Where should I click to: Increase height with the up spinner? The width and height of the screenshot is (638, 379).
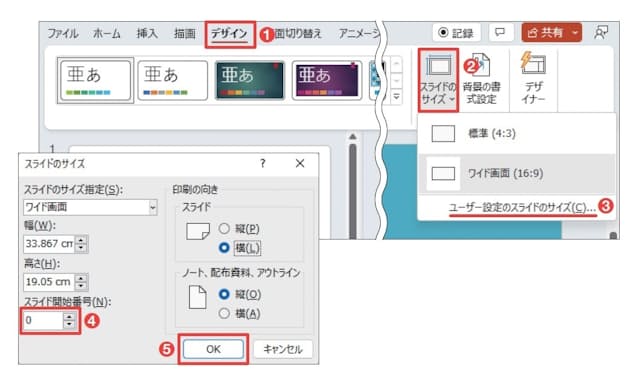click(81, 278)
